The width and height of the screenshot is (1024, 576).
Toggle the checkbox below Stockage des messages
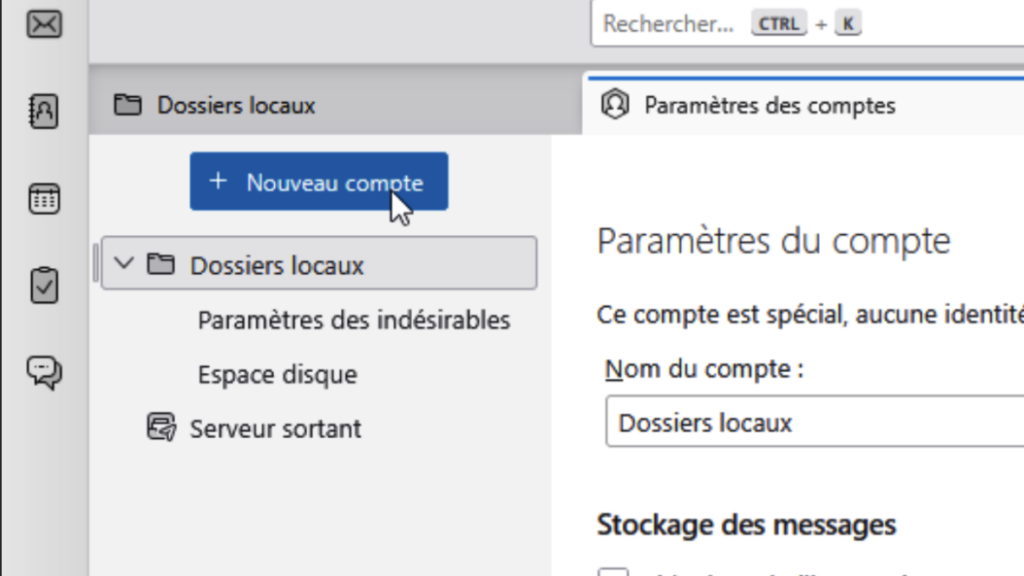tap(614, 572)
